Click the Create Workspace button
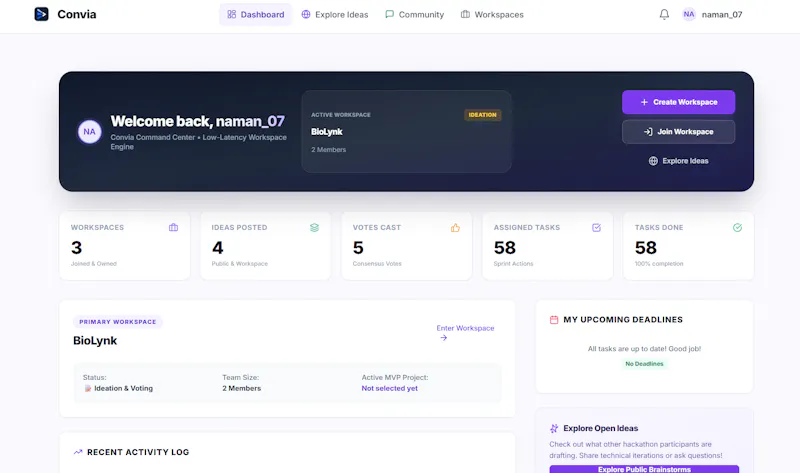This screenshot has height=473, width=800. tap(678, 102)
